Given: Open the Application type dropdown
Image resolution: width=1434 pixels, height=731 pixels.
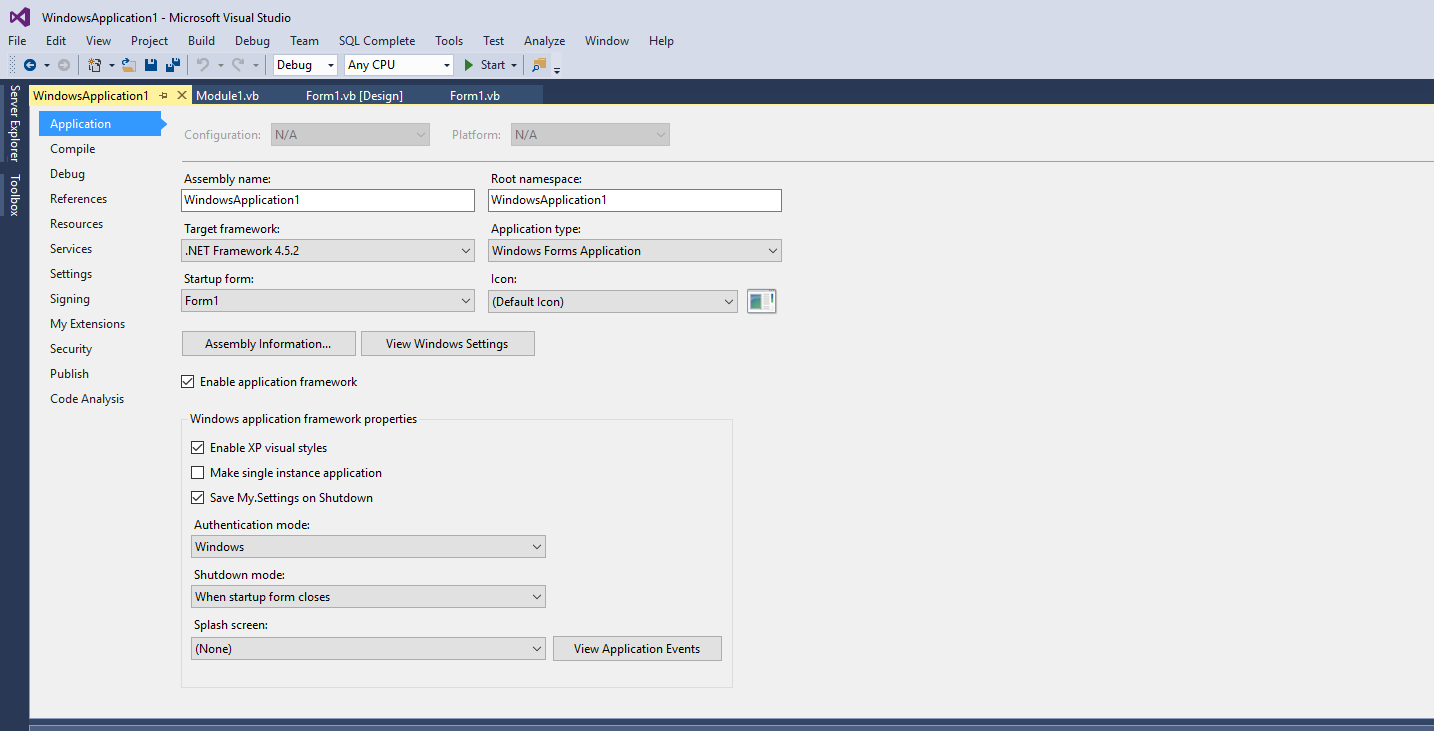Looking at the screenshot, I should [x=635, y=251].
